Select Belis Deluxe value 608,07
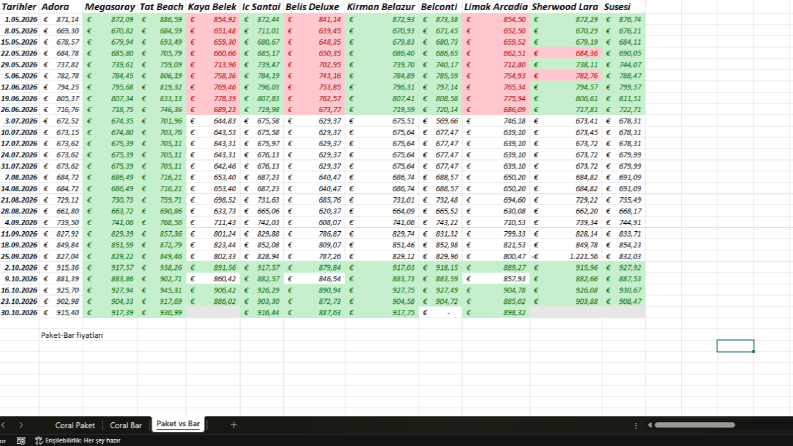This screenshot has width=793, height=446. point(314,222)
